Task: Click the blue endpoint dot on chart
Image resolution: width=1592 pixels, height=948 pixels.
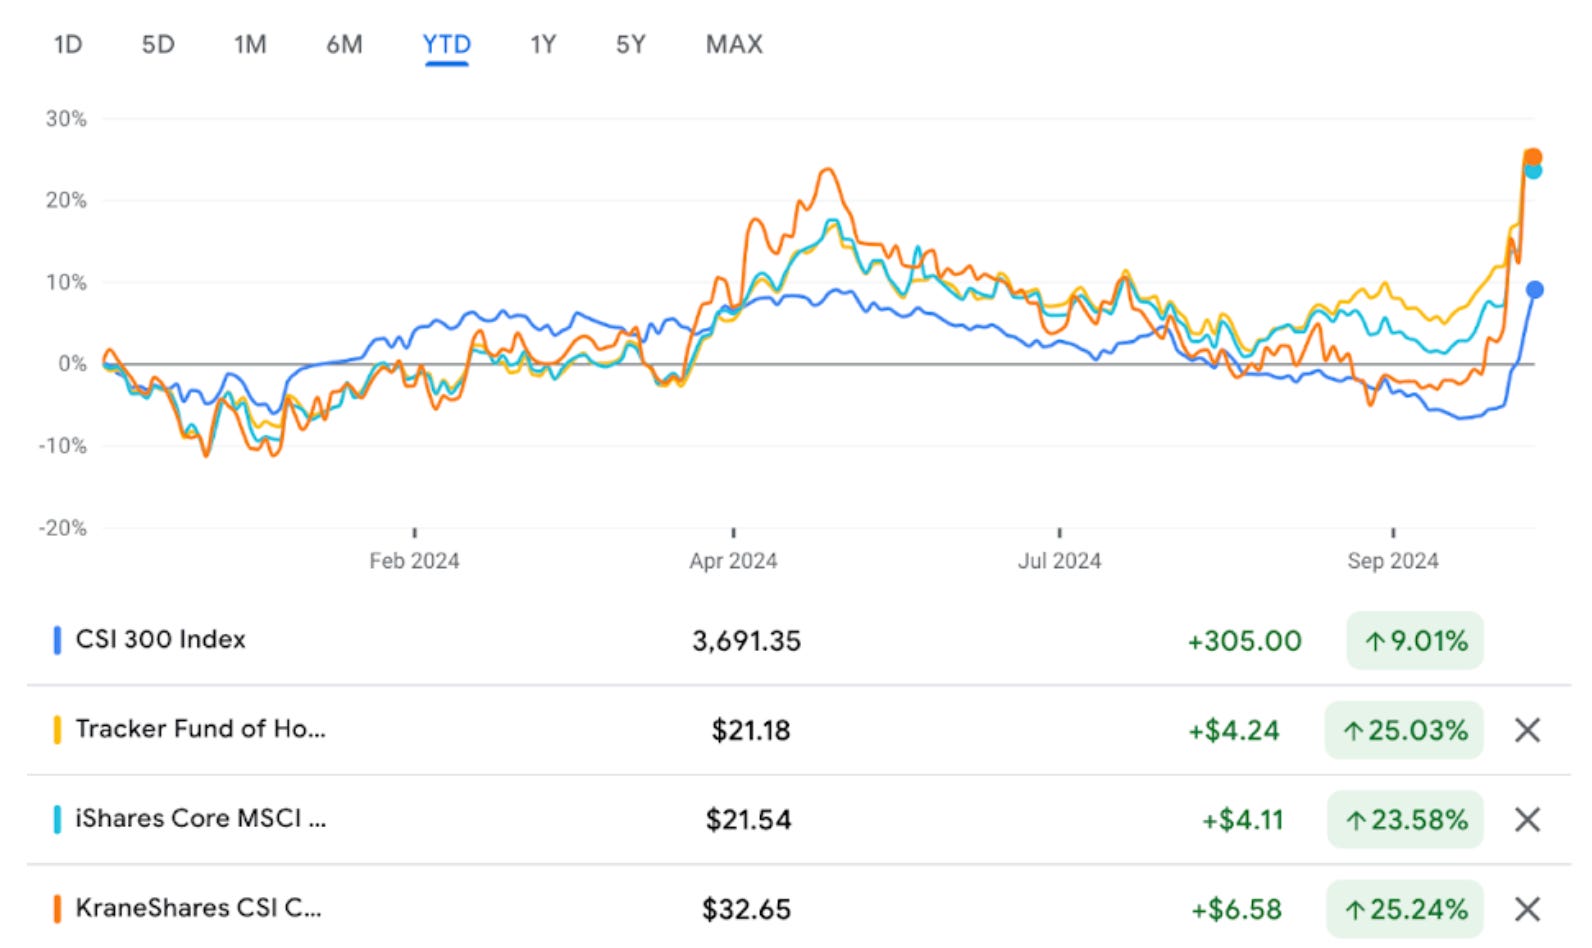Action: pyautogui.click(x=1534, y=290)
